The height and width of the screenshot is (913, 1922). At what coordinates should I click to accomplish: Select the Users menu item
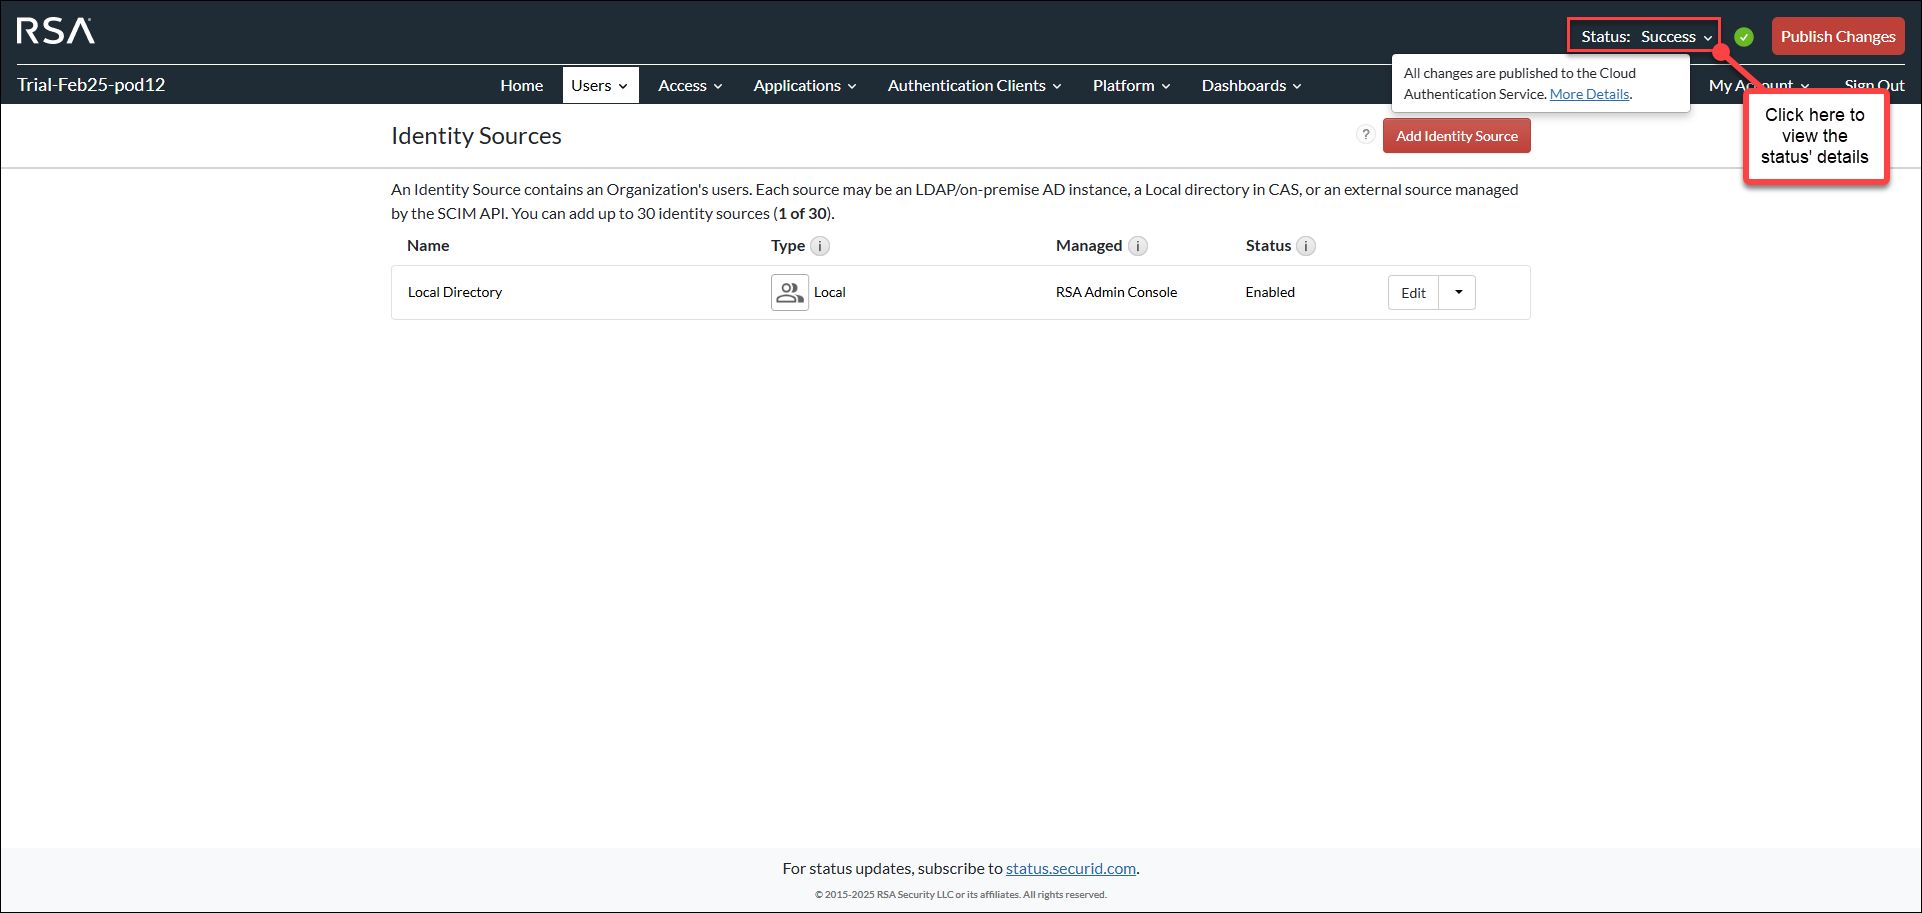pyautogui.click(x=599, y=85)
